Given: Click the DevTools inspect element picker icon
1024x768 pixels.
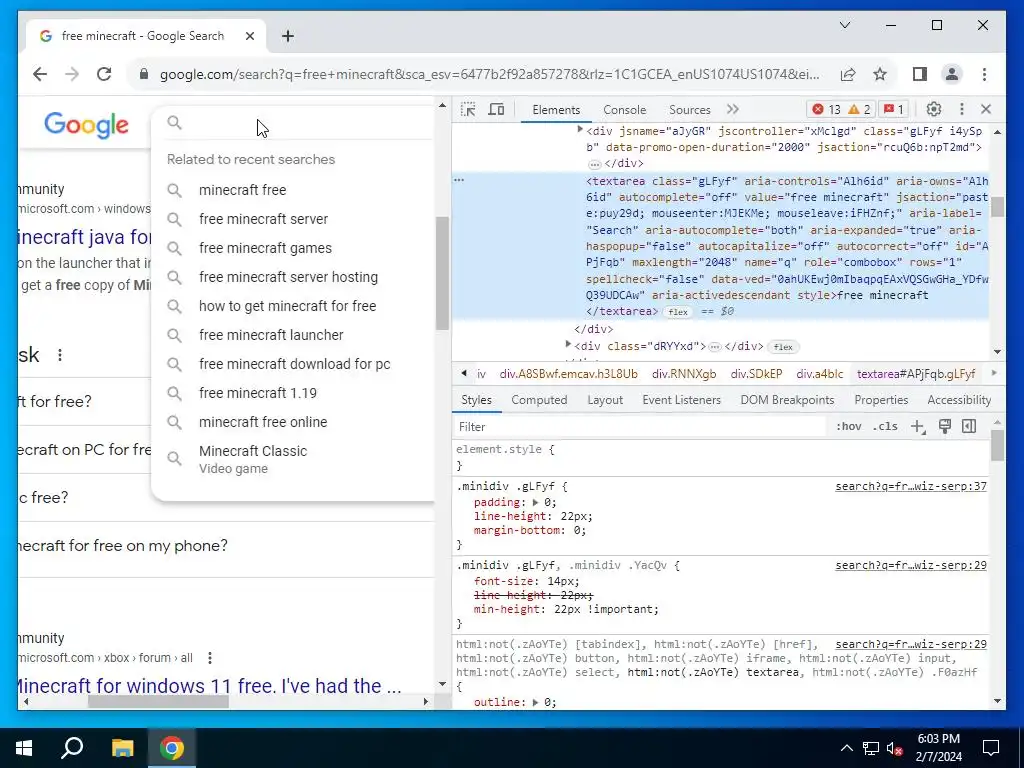Looking at the screenshot, I should [x=468, y=110].
